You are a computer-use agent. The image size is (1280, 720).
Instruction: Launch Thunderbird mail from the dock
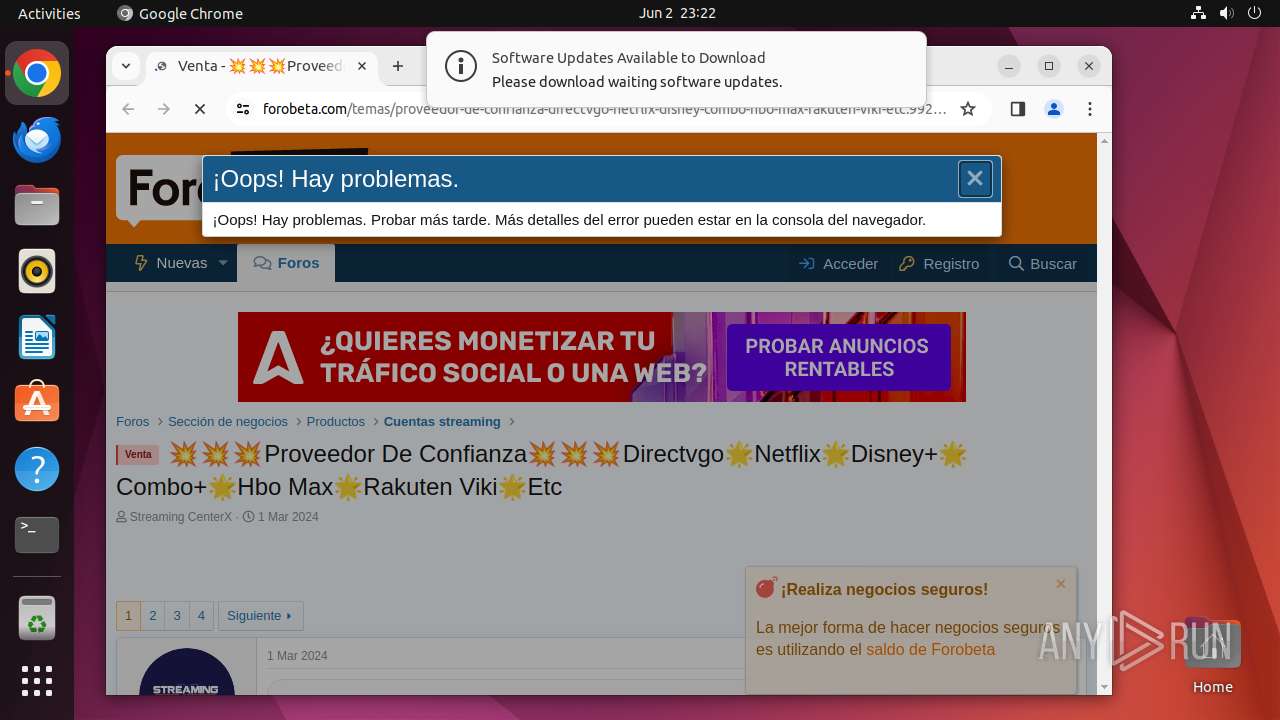click(x=37, y=140)
